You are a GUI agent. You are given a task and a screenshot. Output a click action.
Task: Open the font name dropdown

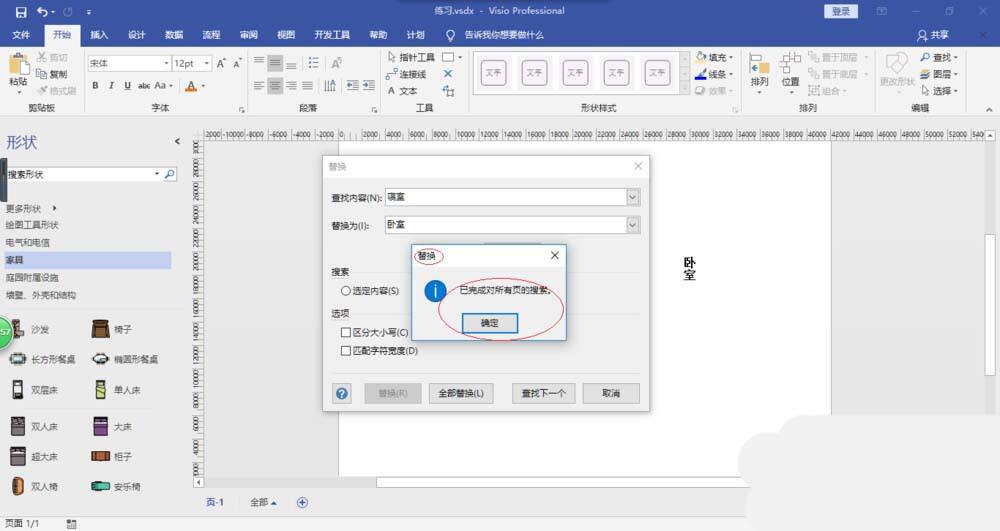click(x=166, y=63)
